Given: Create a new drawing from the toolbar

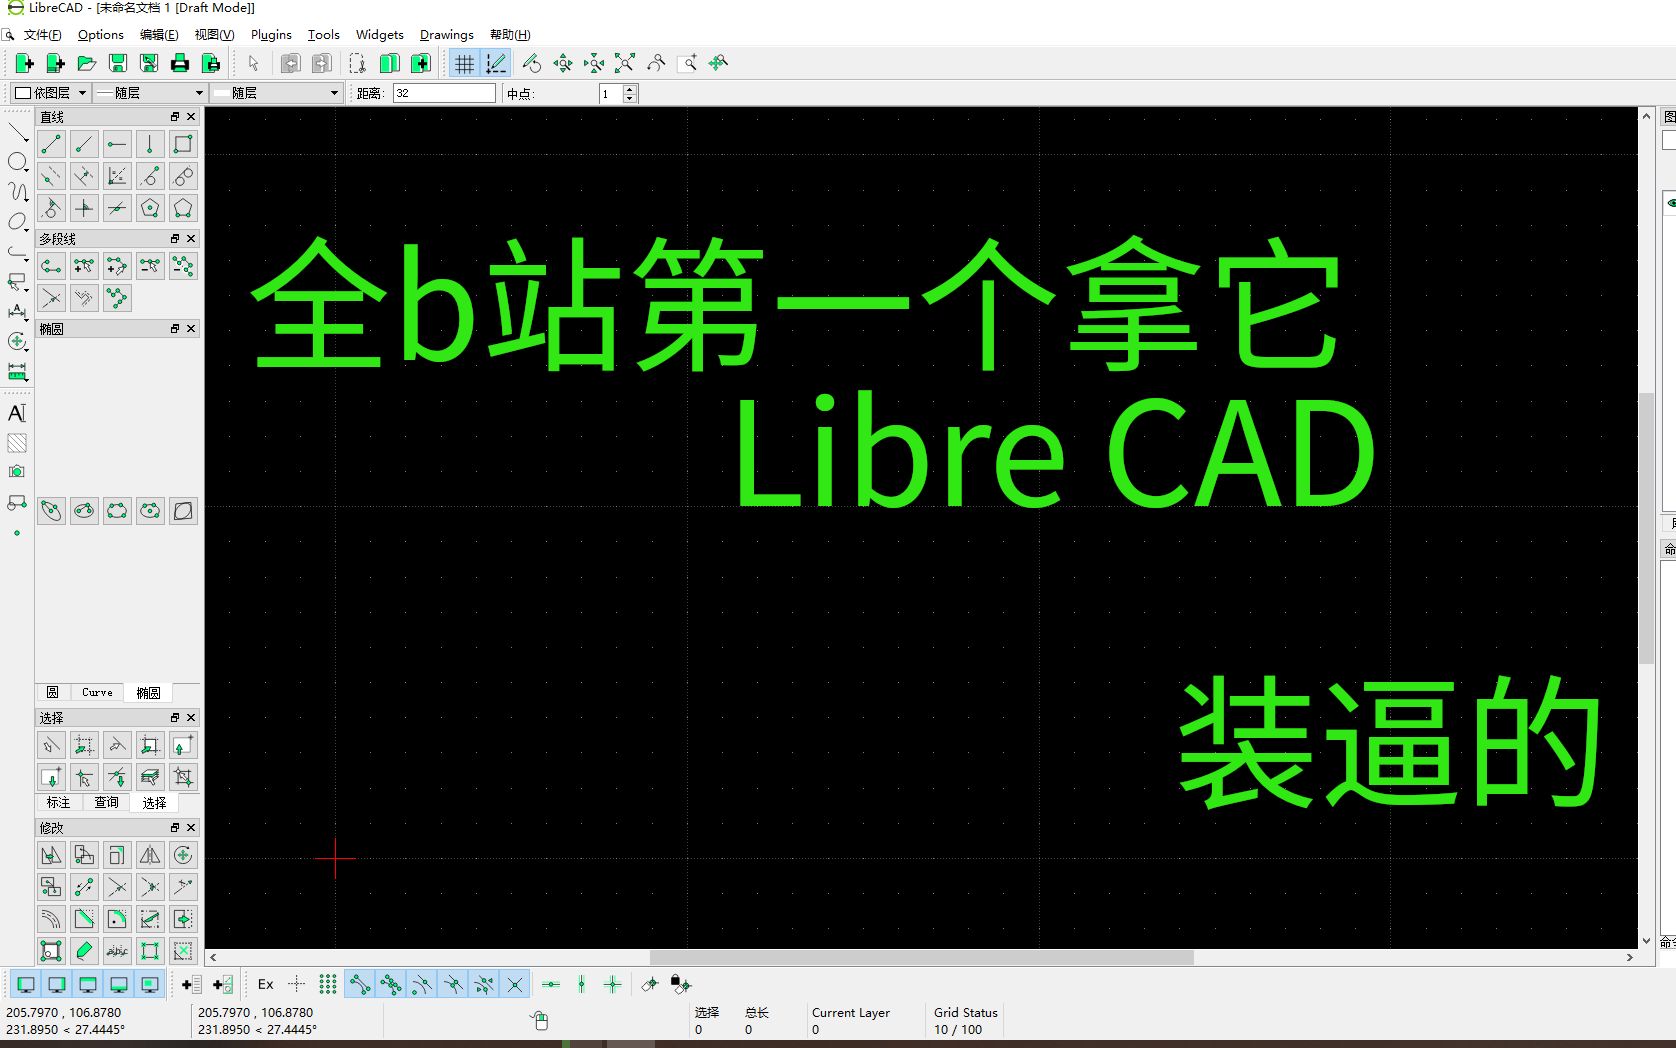Looking at the screenshot, I should click(24, 64).
